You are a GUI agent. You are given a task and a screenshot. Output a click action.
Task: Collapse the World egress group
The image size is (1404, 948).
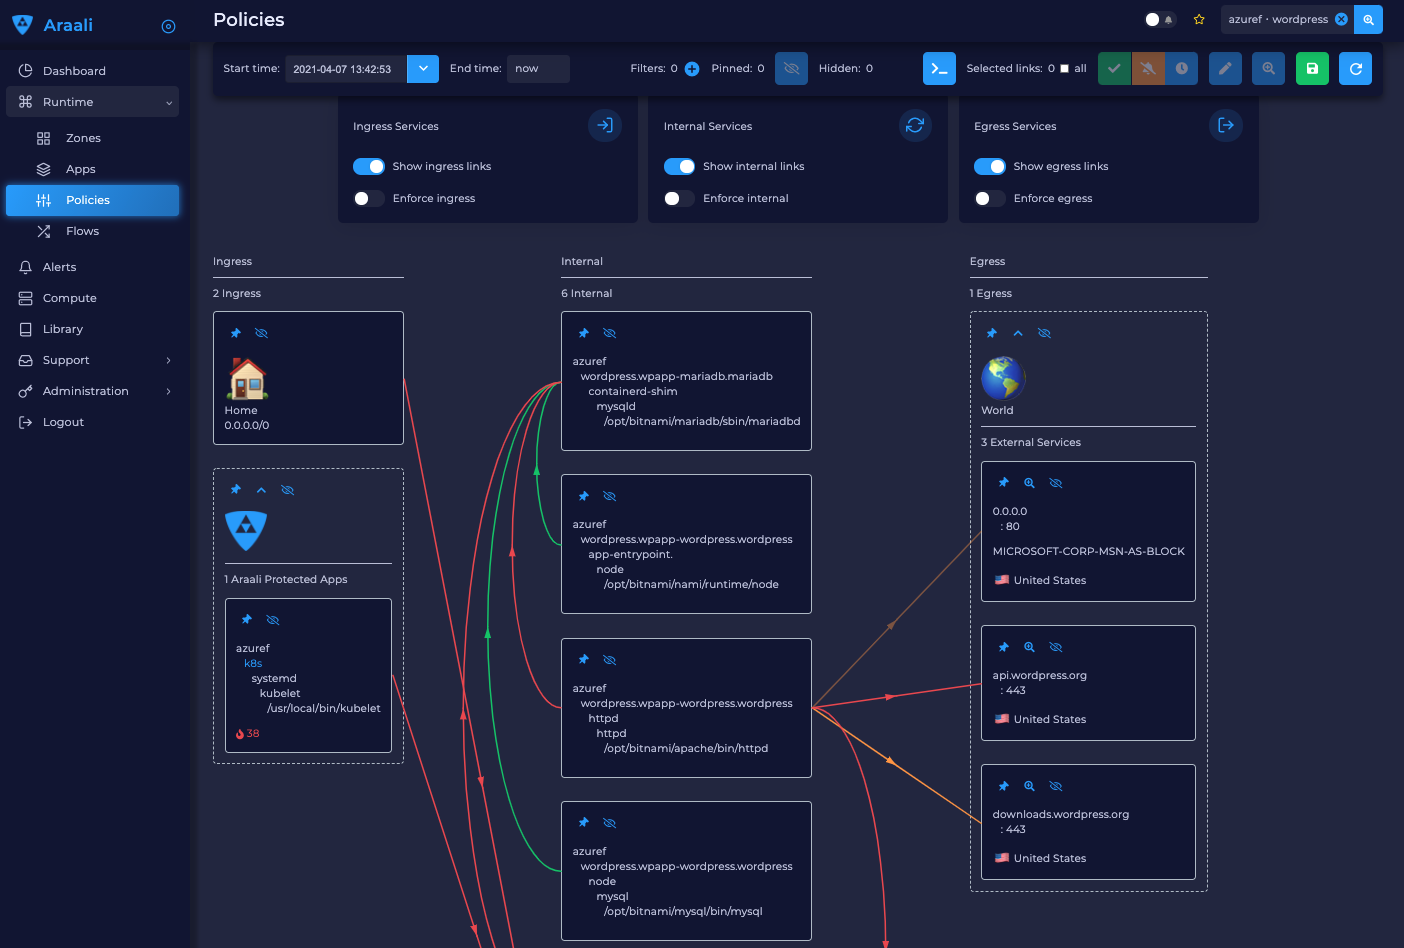[x=1018, y=333]
